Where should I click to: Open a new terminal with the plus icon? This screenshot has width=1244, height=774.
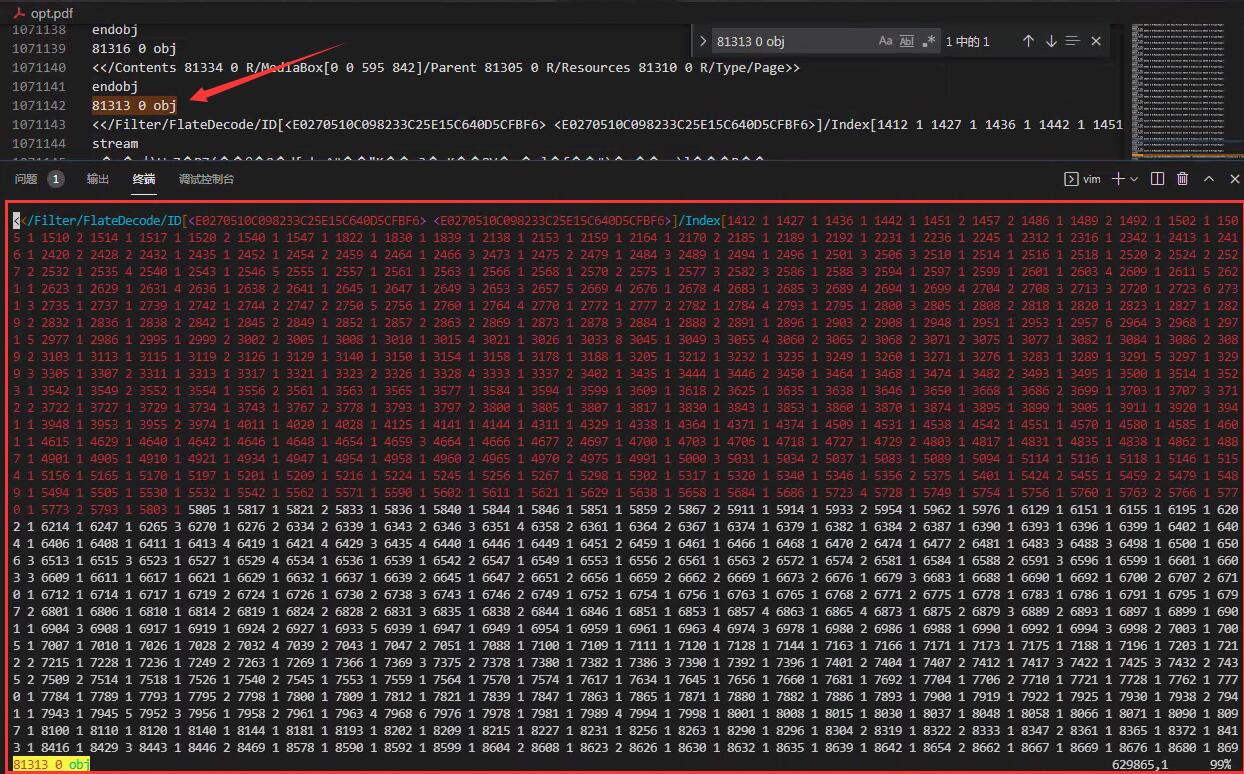[1116, 179]
